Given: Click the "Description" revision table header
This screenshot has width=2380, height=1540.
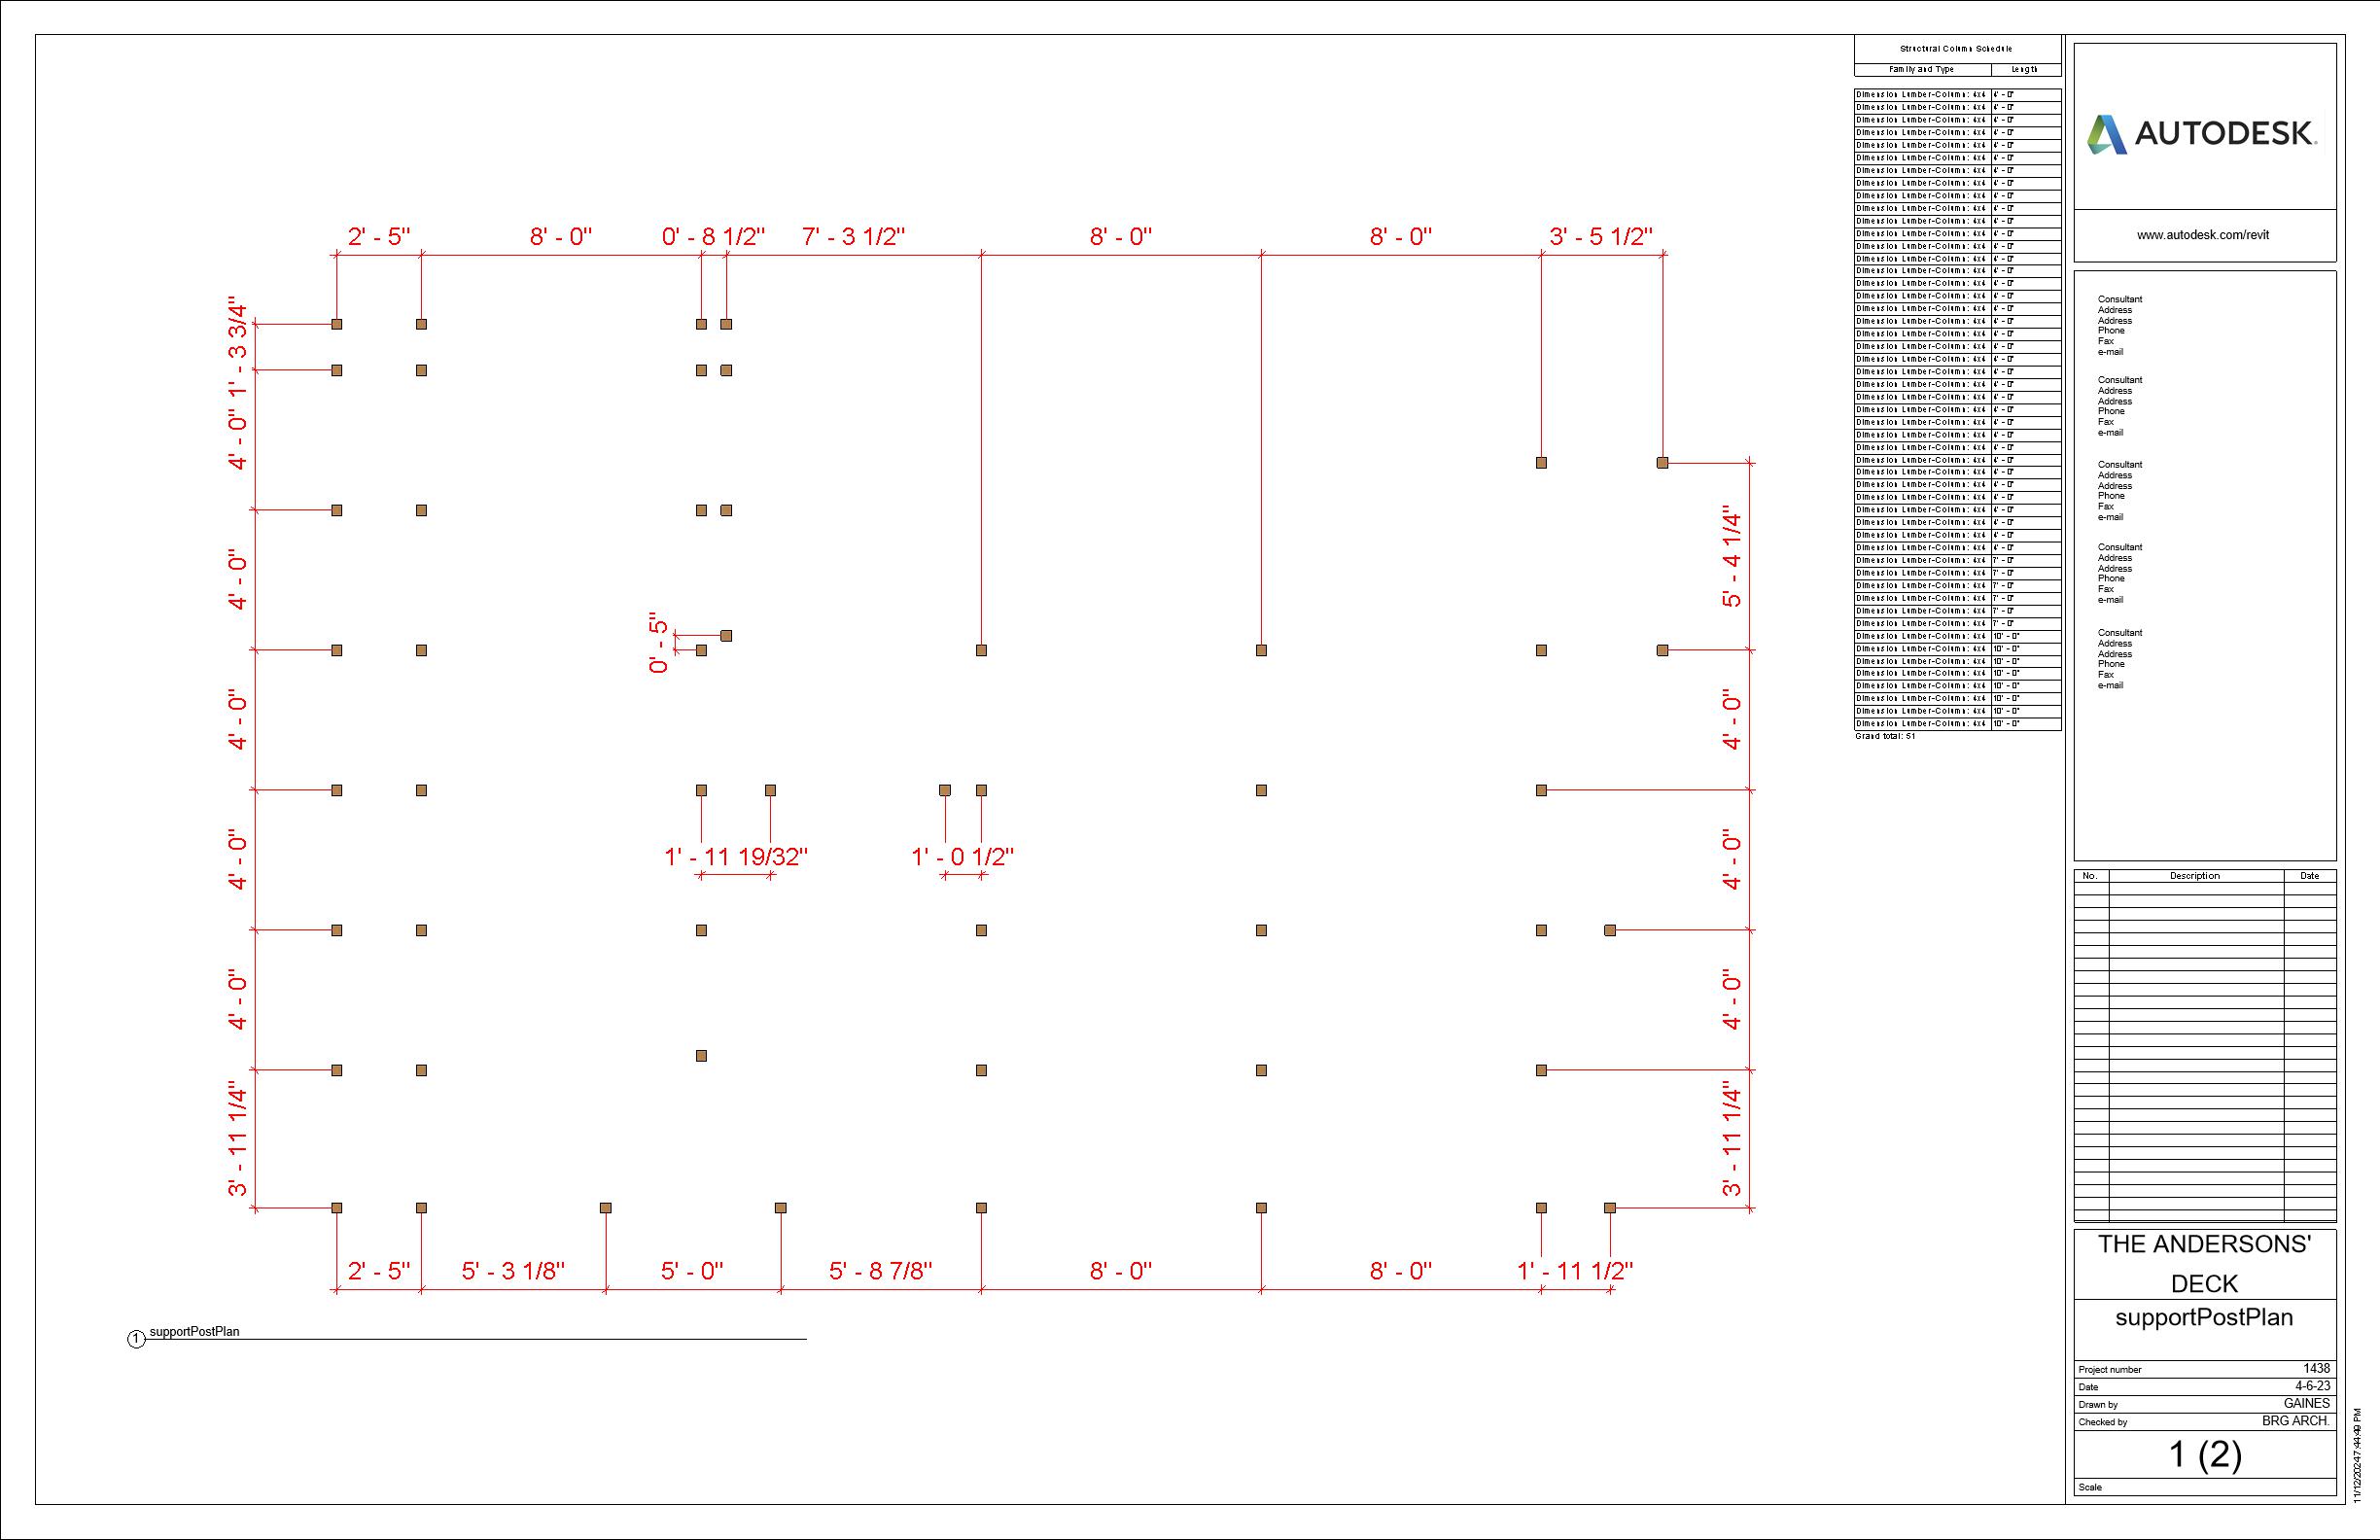Looking at the screenshot, I should [x=2195, y=876].
